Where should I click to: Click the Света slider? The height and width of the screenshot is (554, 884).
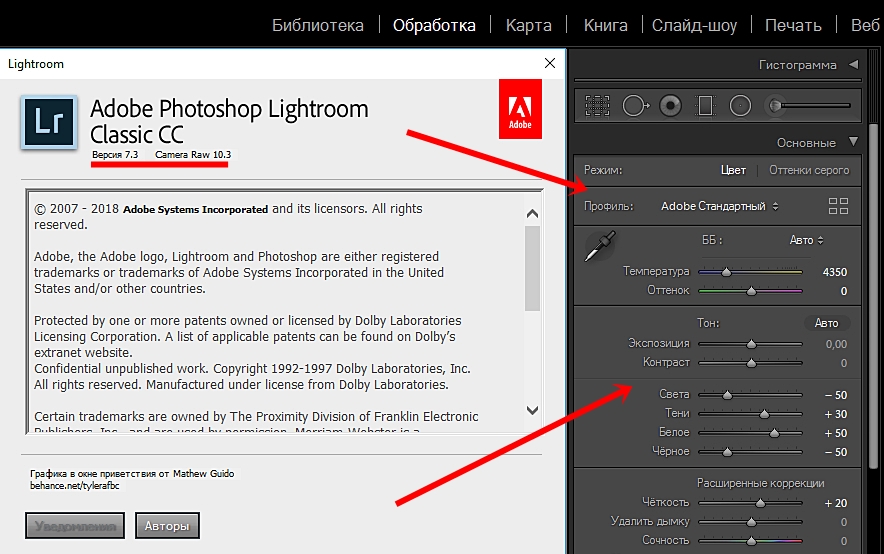pos(750,395)
